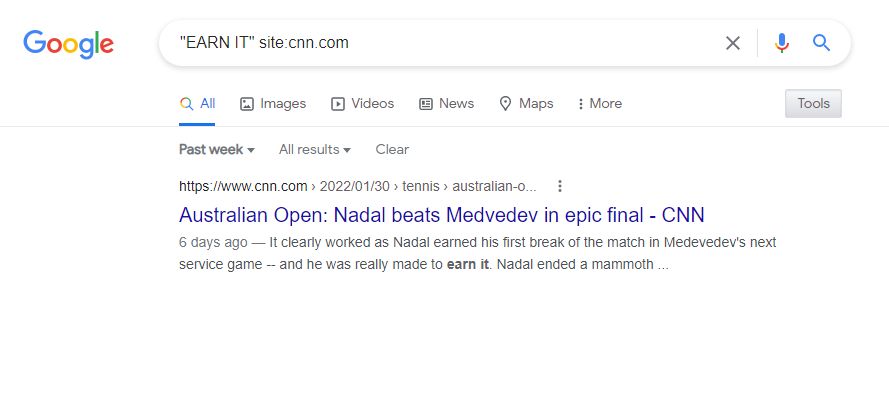Go to Maps tab
This screenshot has width=889, height=393.
(x=526, y=104)
